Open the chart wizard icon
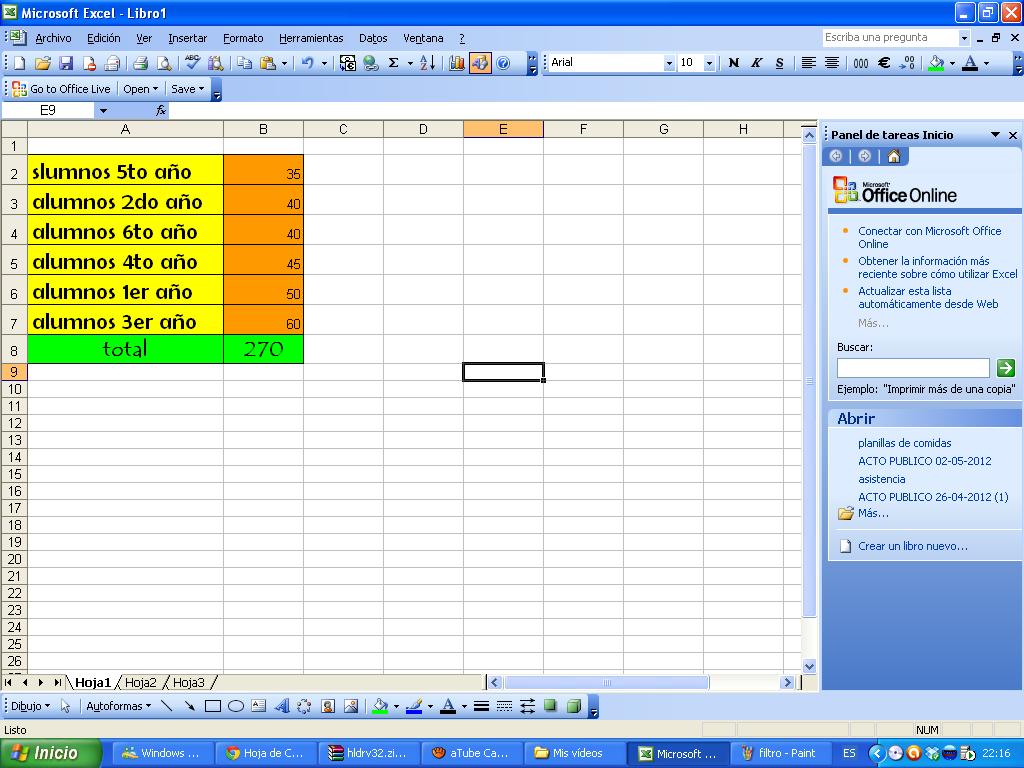The image size is (1024, 768). (x=457, y=63)
